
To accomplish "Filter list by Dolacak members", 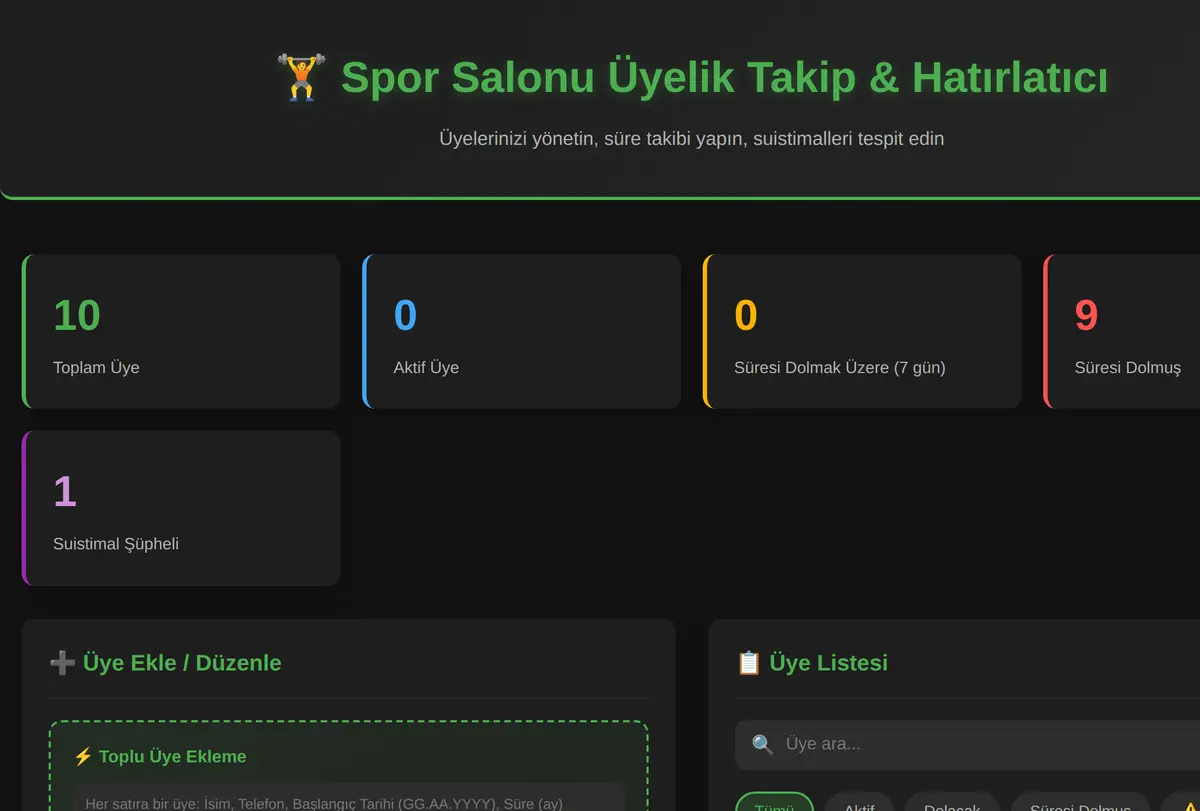I will [x=951, y=802].
